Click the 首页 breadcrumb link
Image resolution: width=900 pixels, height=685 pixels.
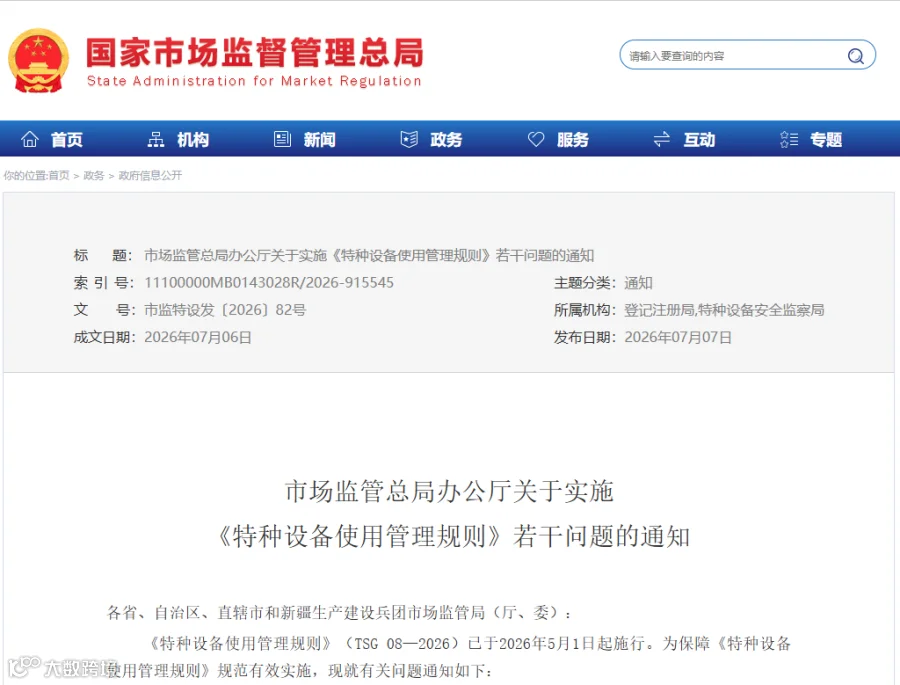pos(59,176)
